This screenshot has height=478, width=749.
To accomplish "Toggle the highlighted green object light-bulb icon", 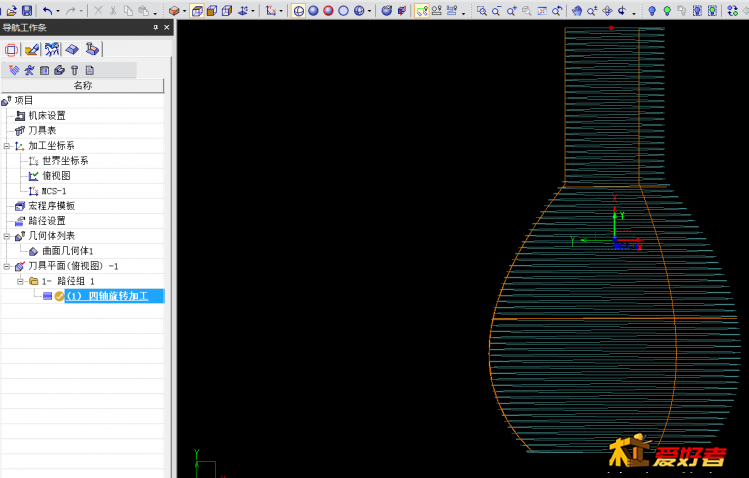I will tap(421, 11).
